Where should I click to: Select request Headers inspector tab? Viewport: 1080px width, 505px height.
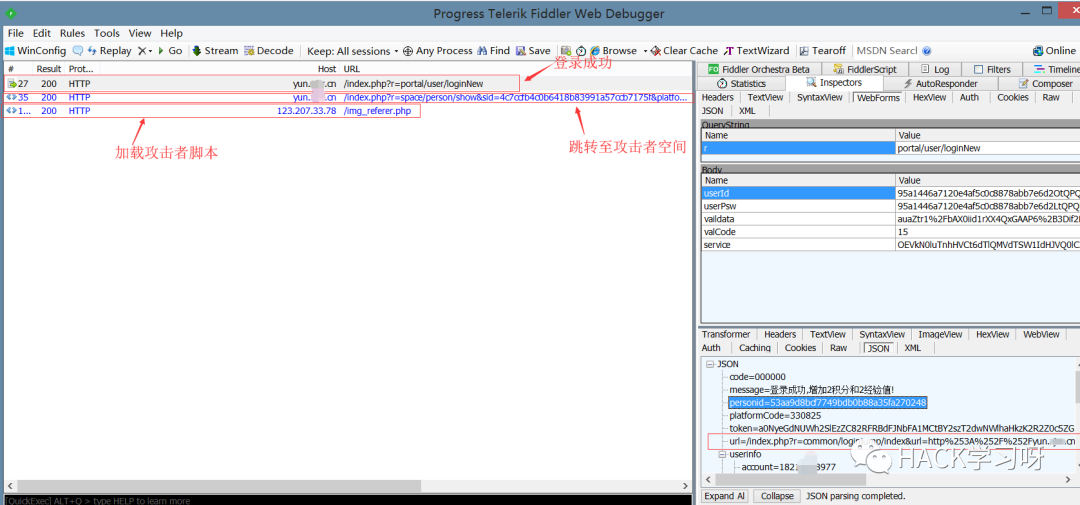point(718,98)
